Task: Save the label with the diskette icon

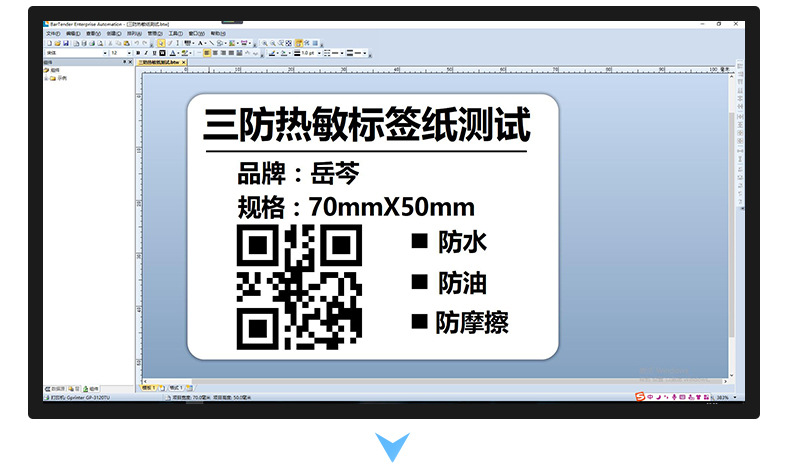Action: (65, 43)
